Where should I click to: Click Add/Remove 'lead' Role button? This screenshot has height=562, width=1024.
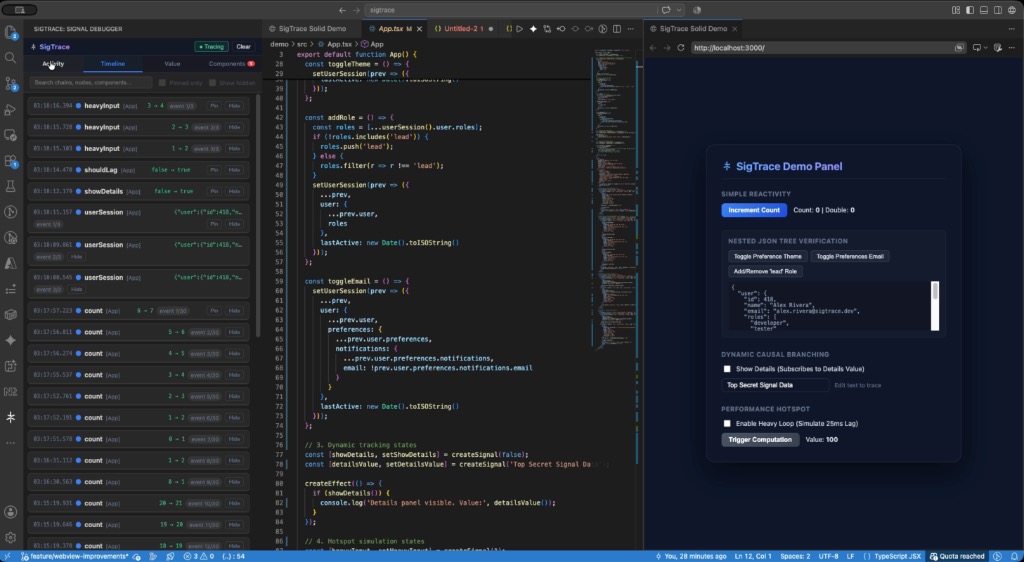point(765,271)
